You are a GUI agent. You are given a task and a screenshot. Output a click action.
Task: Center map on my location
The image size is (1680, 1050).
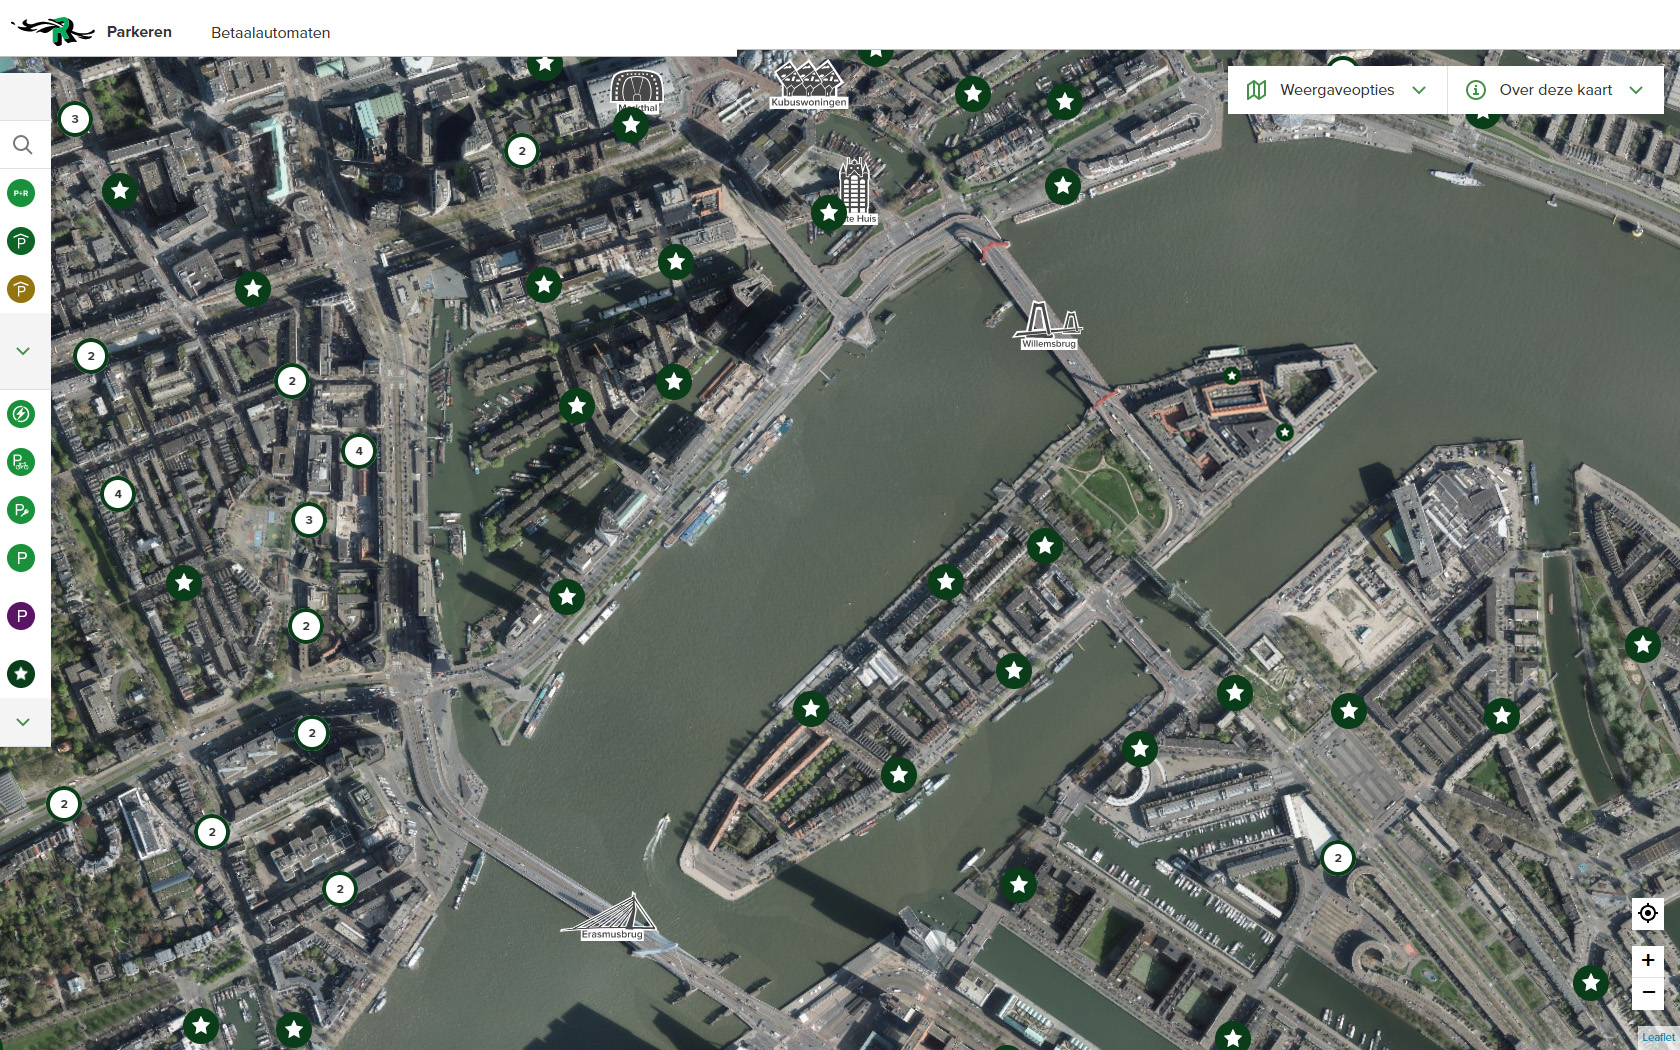tap(1648, 913)
